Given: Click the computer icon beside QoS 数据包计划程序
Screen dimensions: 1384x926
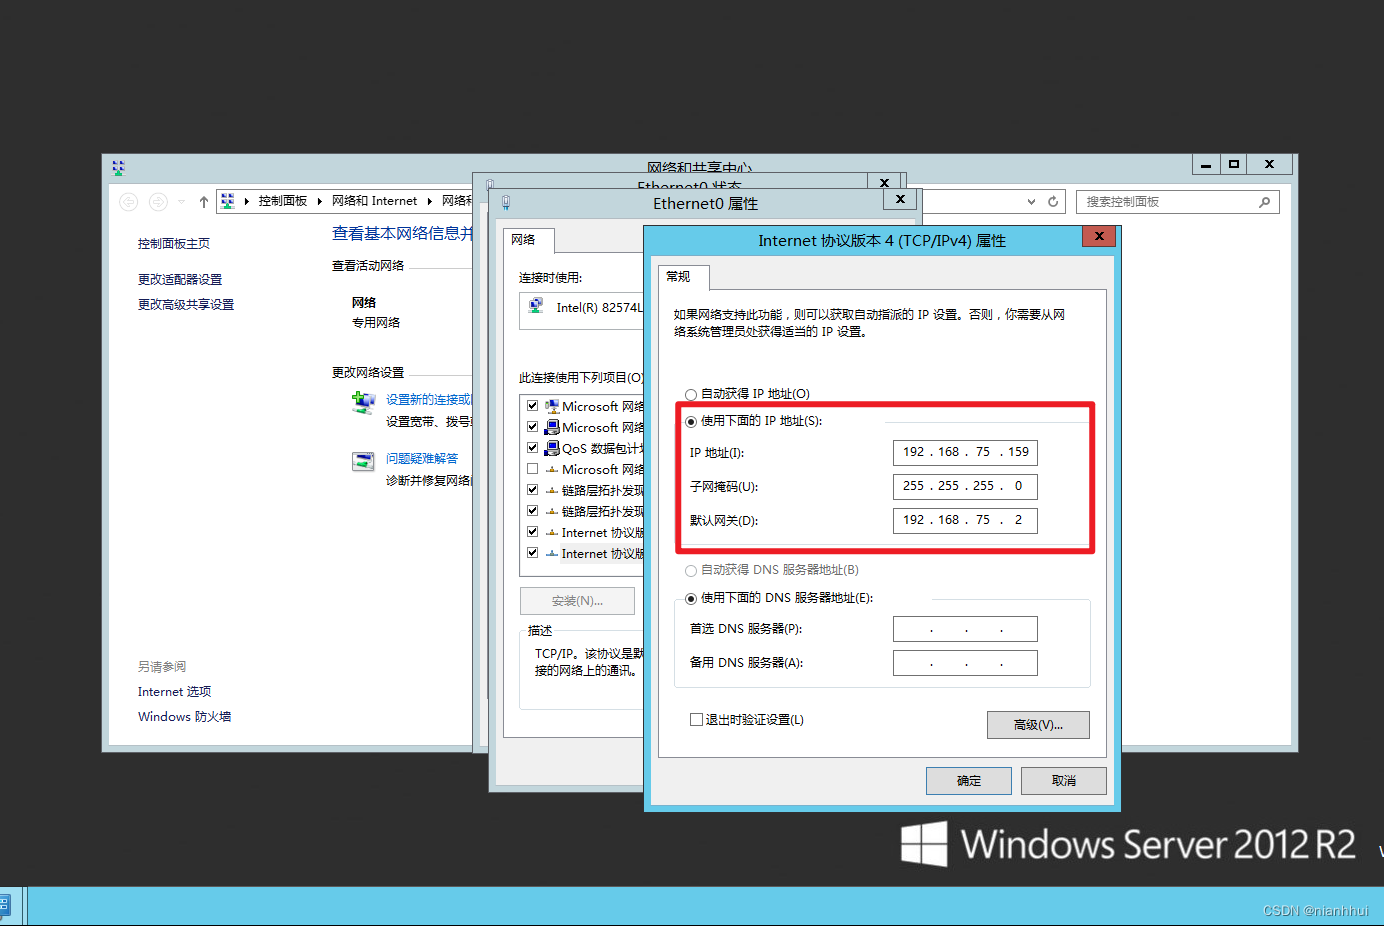Looking at the screenshot, I should [552, 448].
